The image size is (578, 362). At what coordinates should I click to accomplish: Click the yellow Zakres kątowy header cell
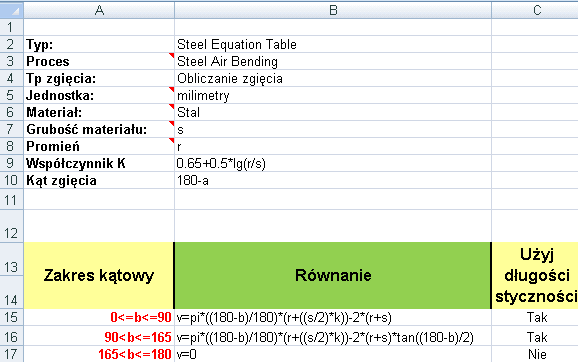click(99, 275)
